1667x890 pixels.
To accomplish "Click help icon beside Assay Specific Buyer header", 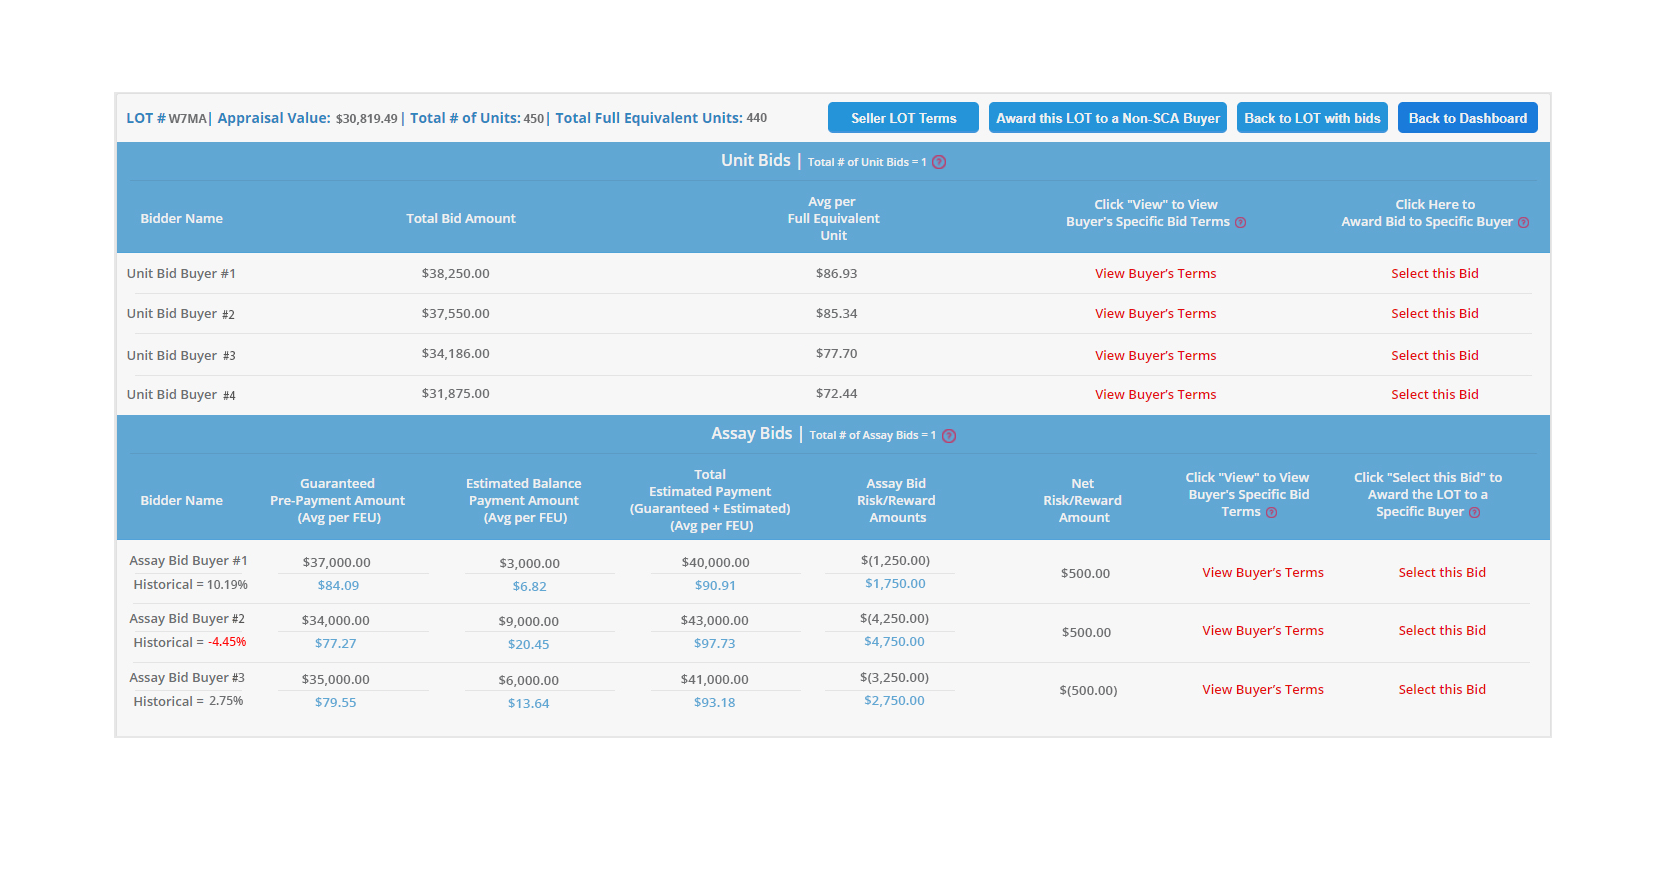I will click(1474, 513).
